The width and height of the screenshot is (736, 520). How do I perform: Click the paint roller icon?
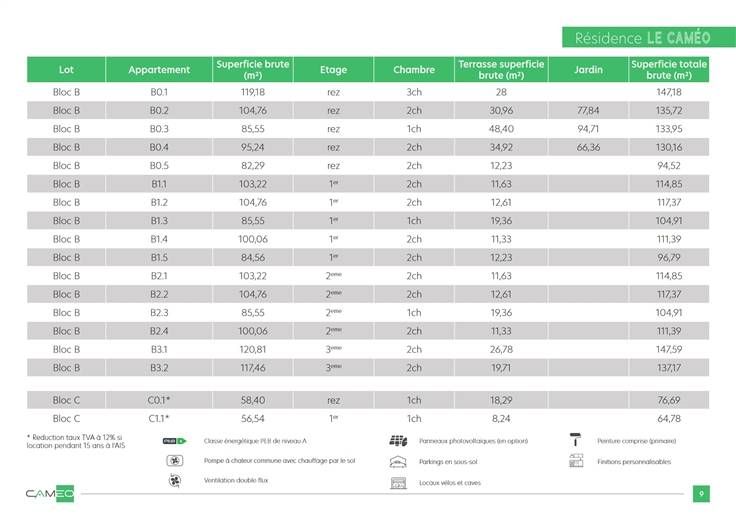(576, 441)
